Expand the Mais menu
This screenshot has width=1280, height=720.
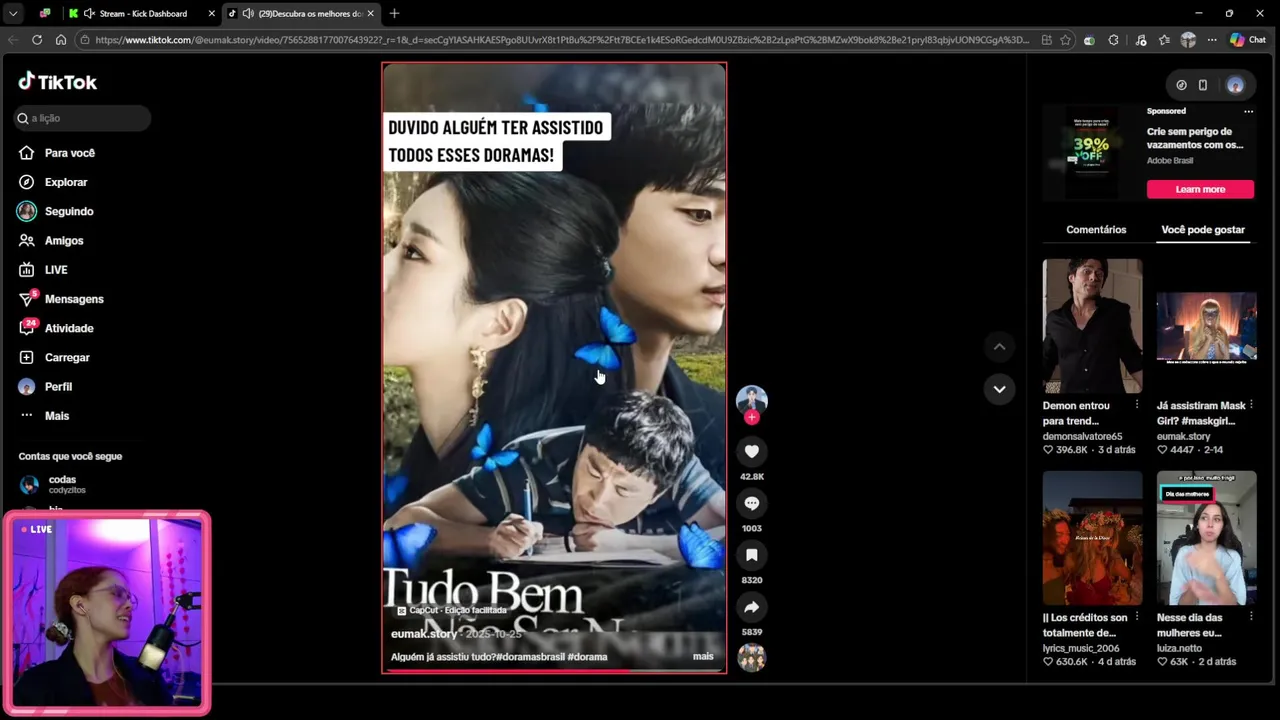pos(44,416)
